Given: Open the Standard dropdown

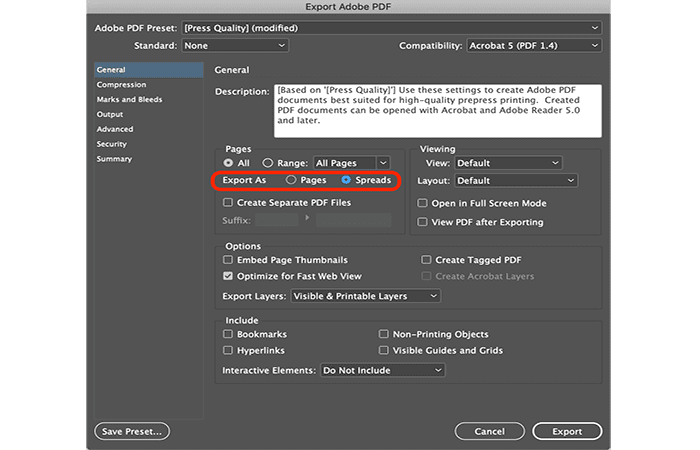Looking at the screenshot, I should 235,46.
